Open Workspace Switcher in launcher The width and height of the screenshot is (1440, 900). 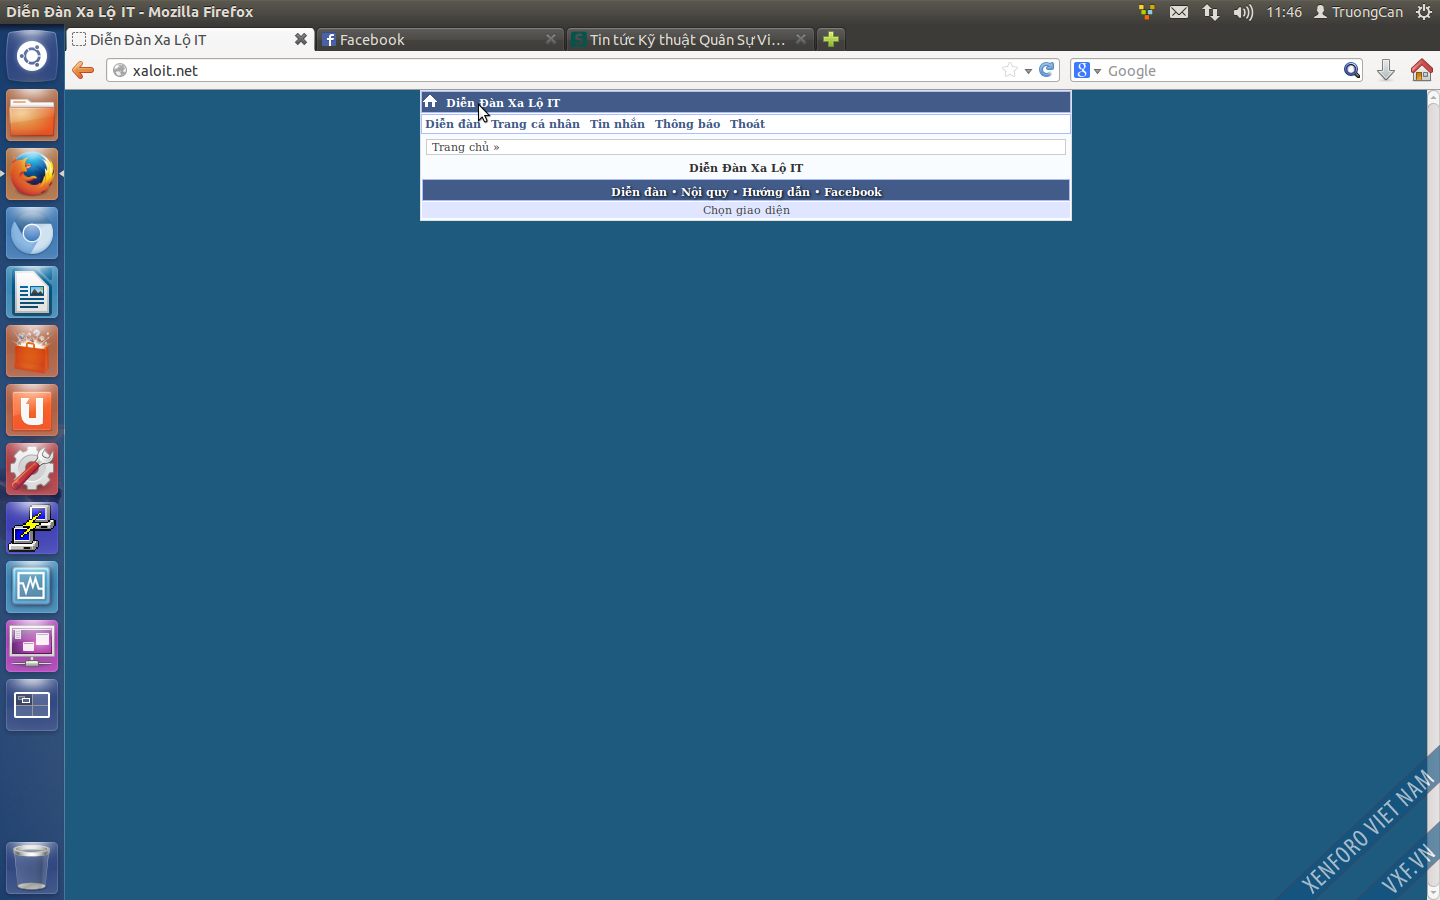pyautogui.click(x=32, y=705)
